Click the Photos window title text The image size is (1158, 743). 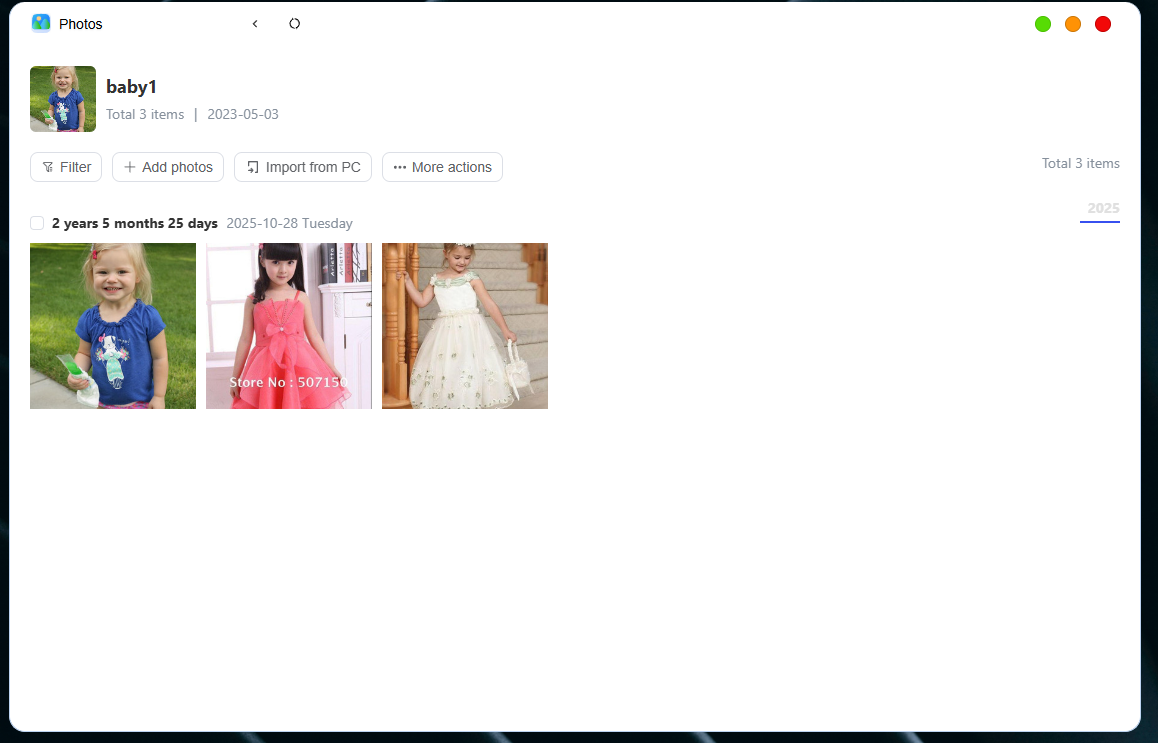(x=80, y=24)
